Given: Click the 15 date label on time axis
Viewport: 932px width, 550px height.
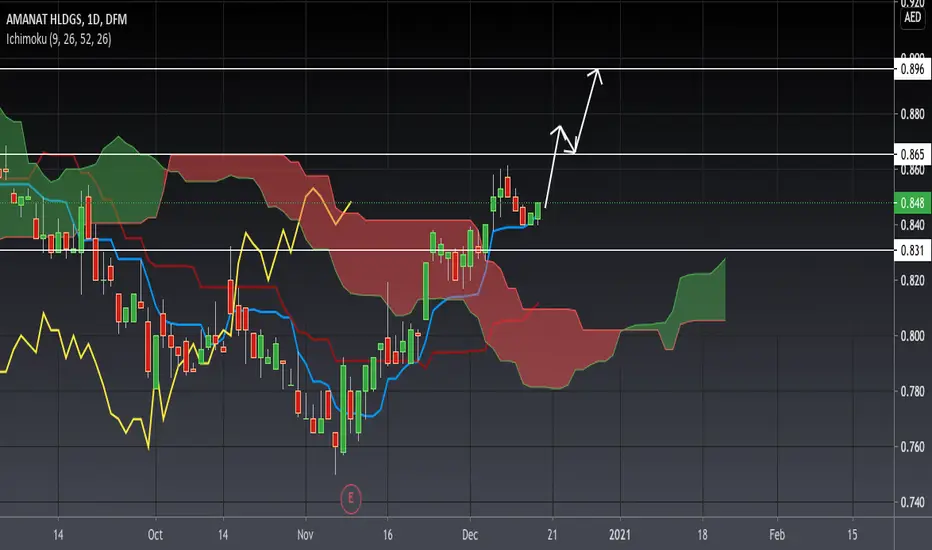Looking at the screenshot, I should (x=852, y=535).
